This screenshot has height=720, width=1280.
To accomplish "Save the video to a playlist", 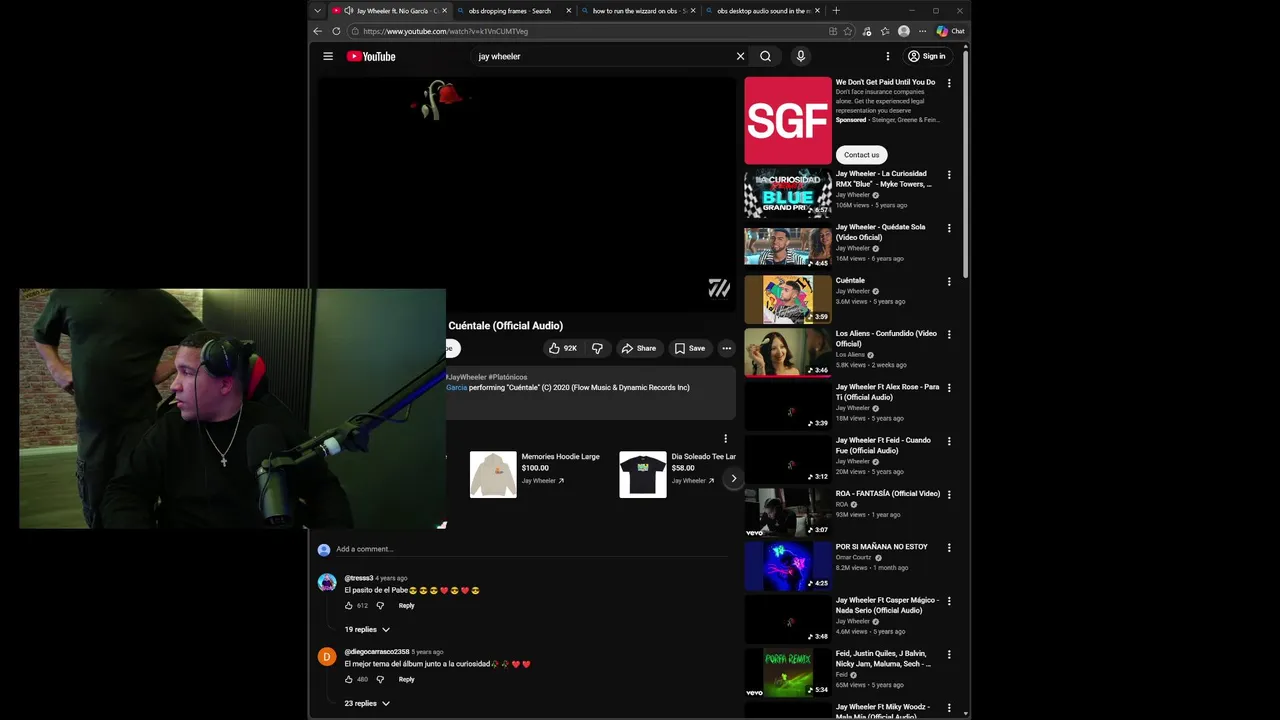I will [689, 348].
